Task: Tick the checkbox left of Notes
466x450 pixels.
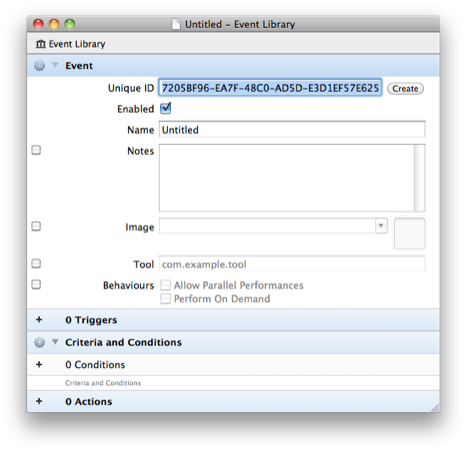Action: pos(36,150)
